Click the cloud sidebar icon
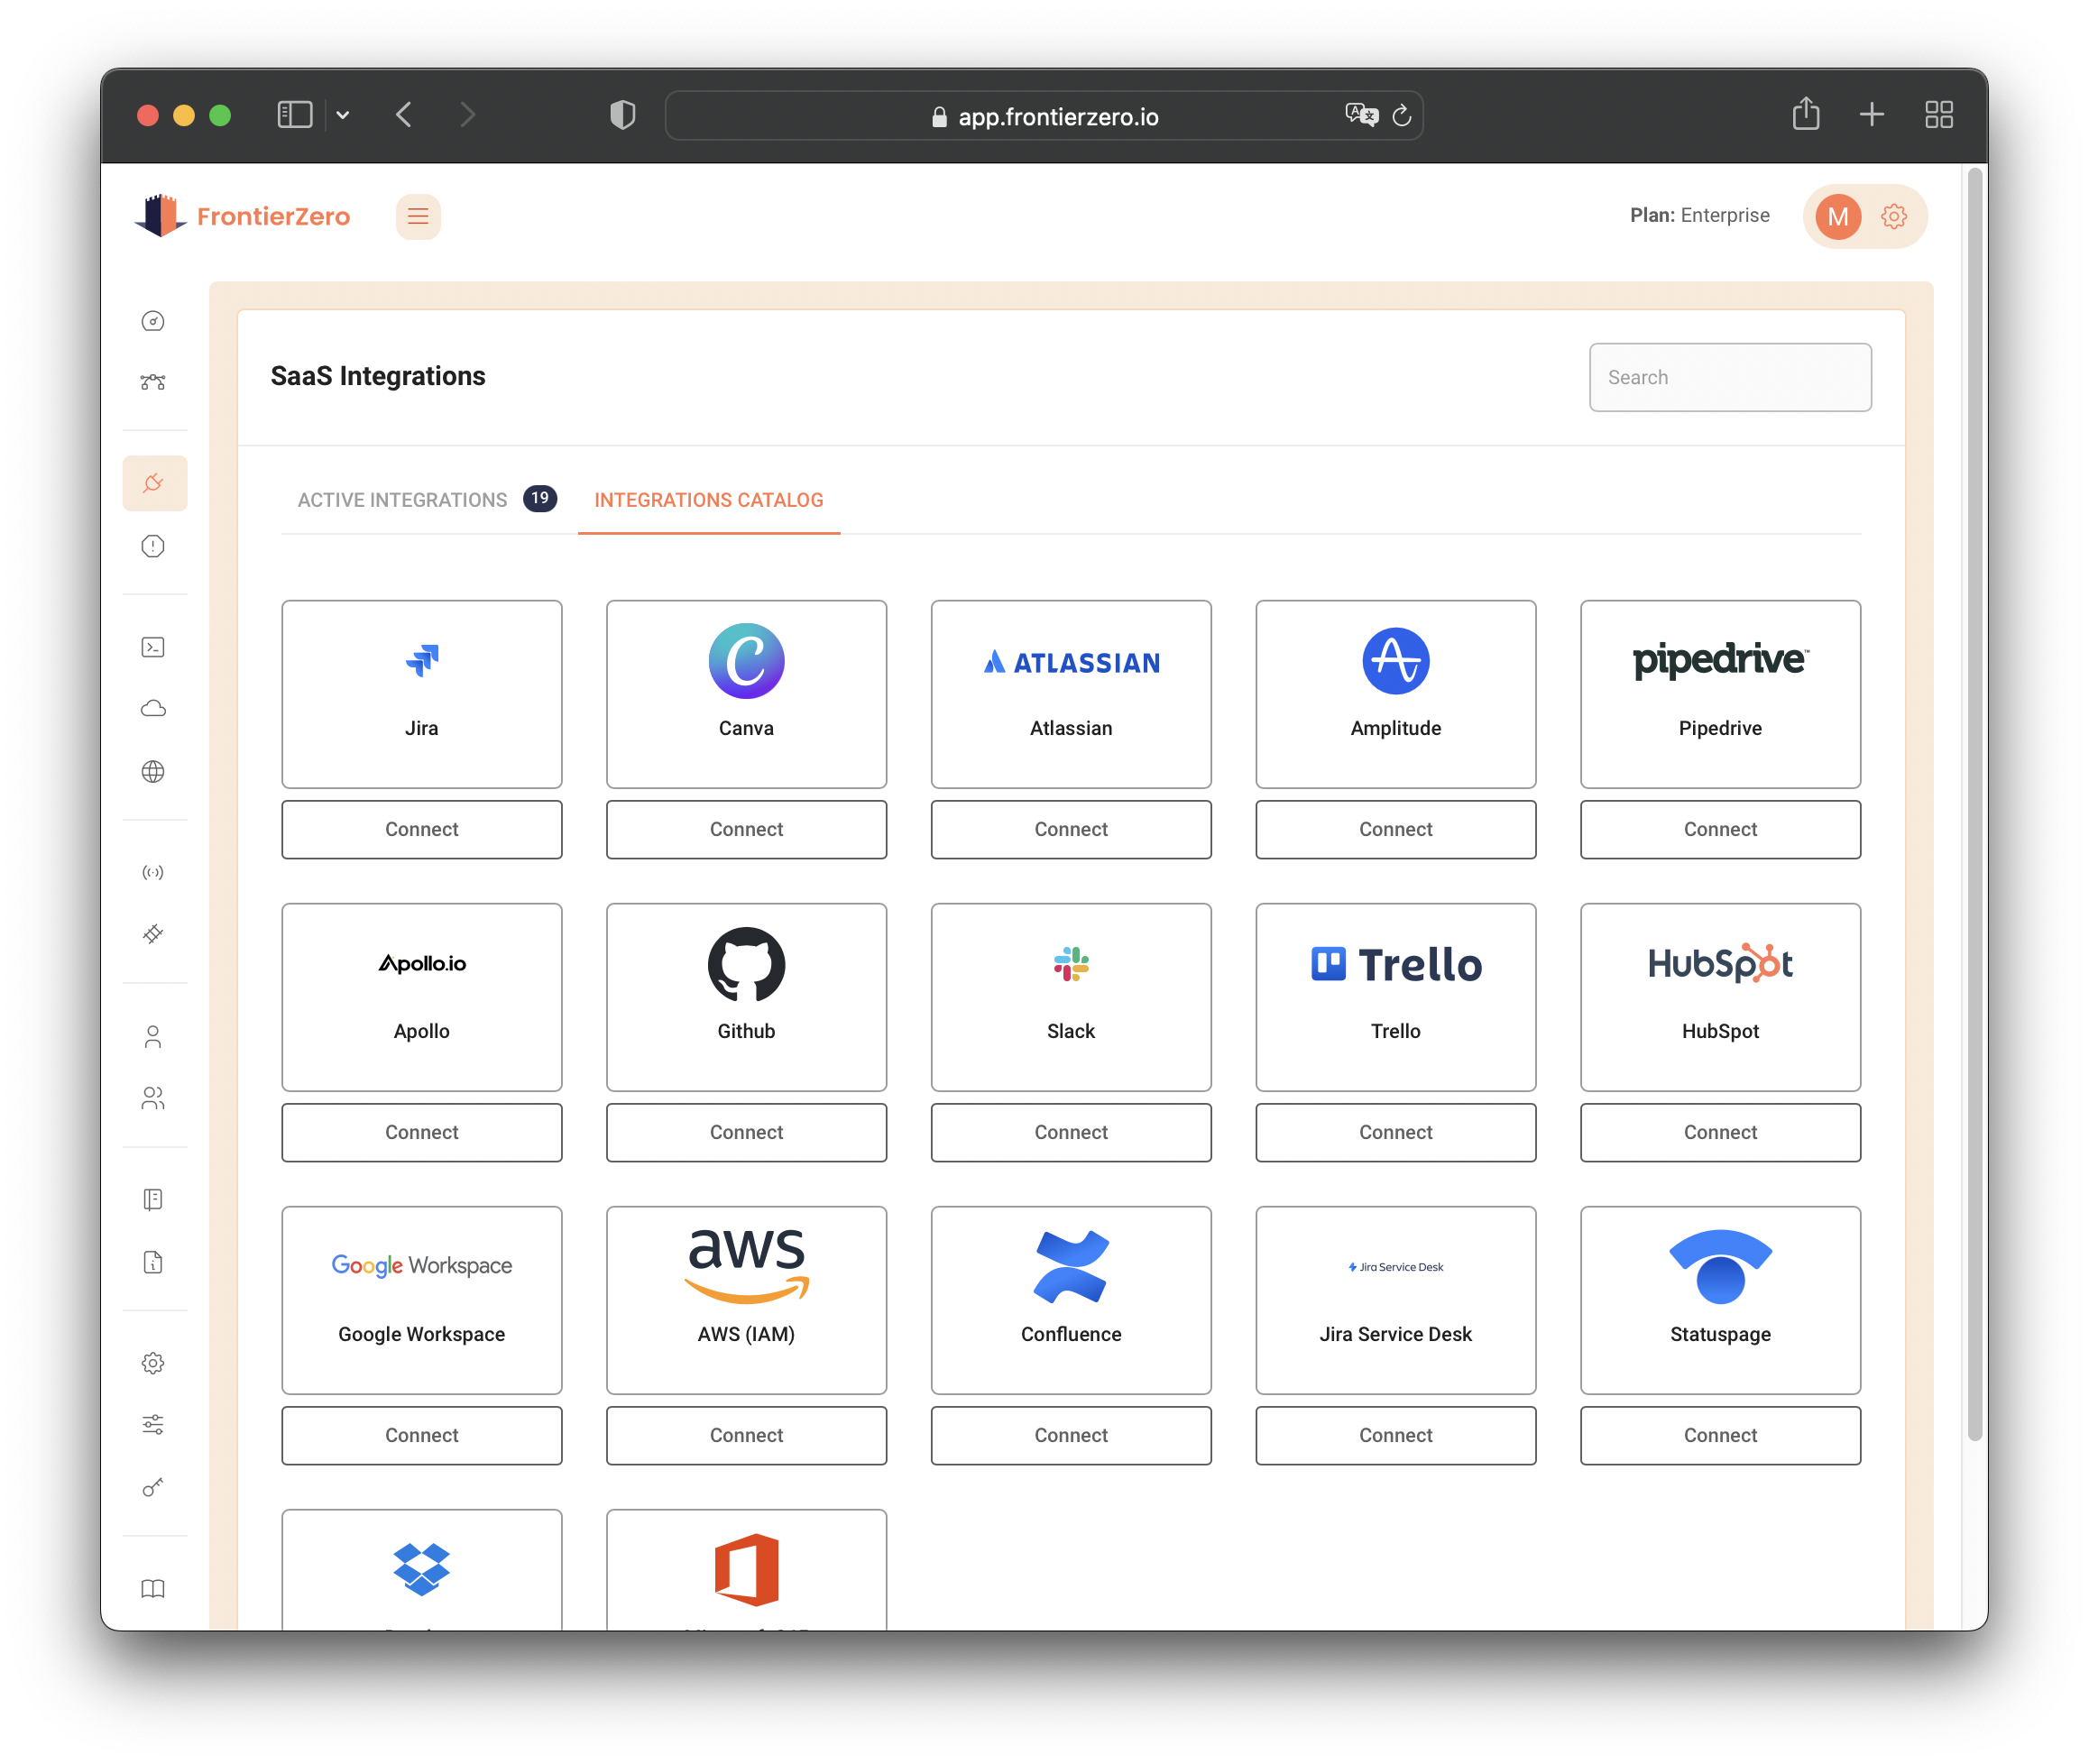 (x=153, y=709)
